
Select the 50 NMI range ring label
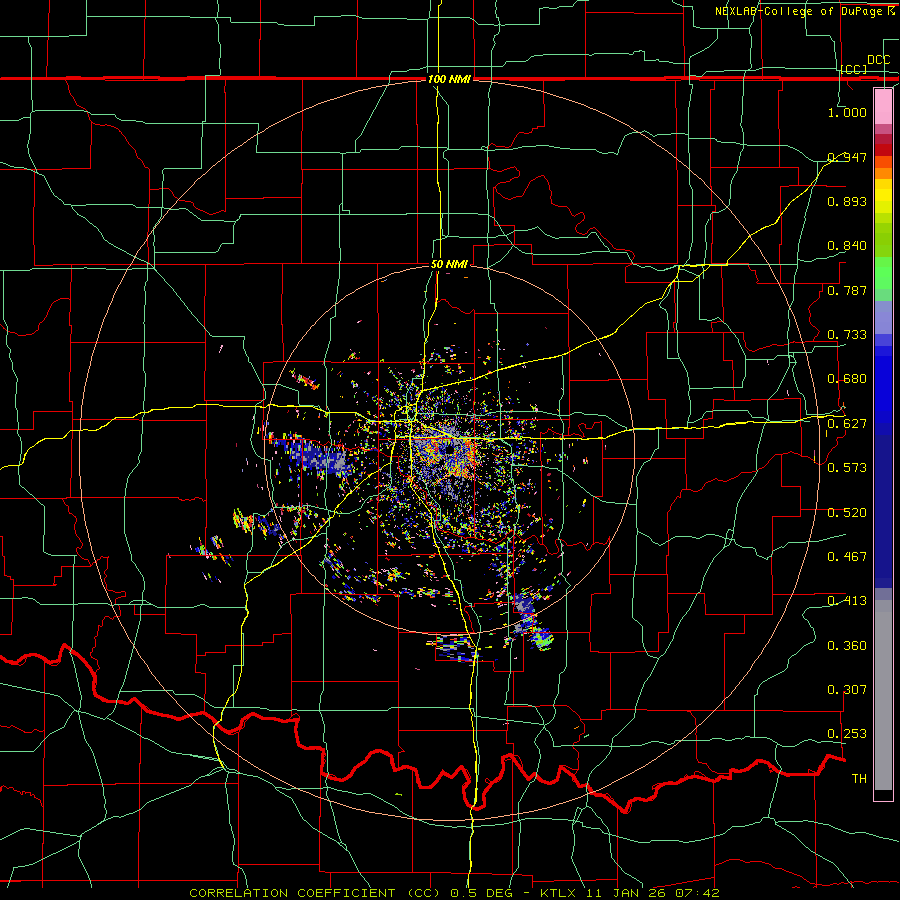point(449,264)
